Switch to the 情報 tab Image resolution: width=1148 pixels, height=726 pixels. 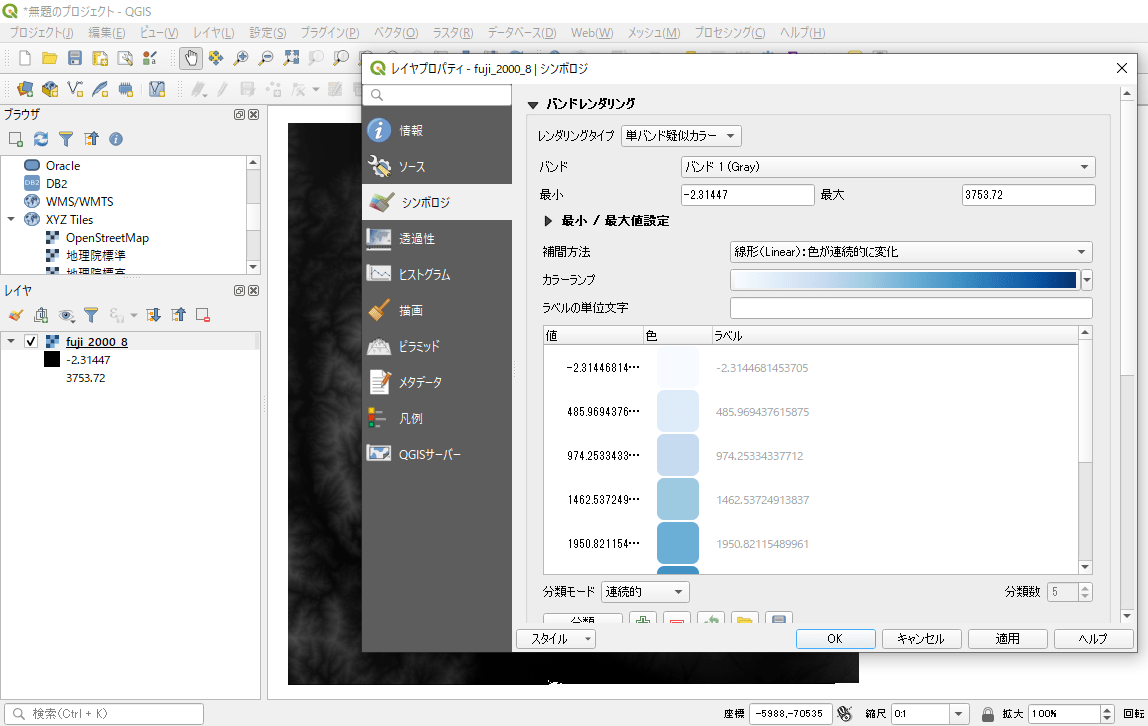[437, 130]
